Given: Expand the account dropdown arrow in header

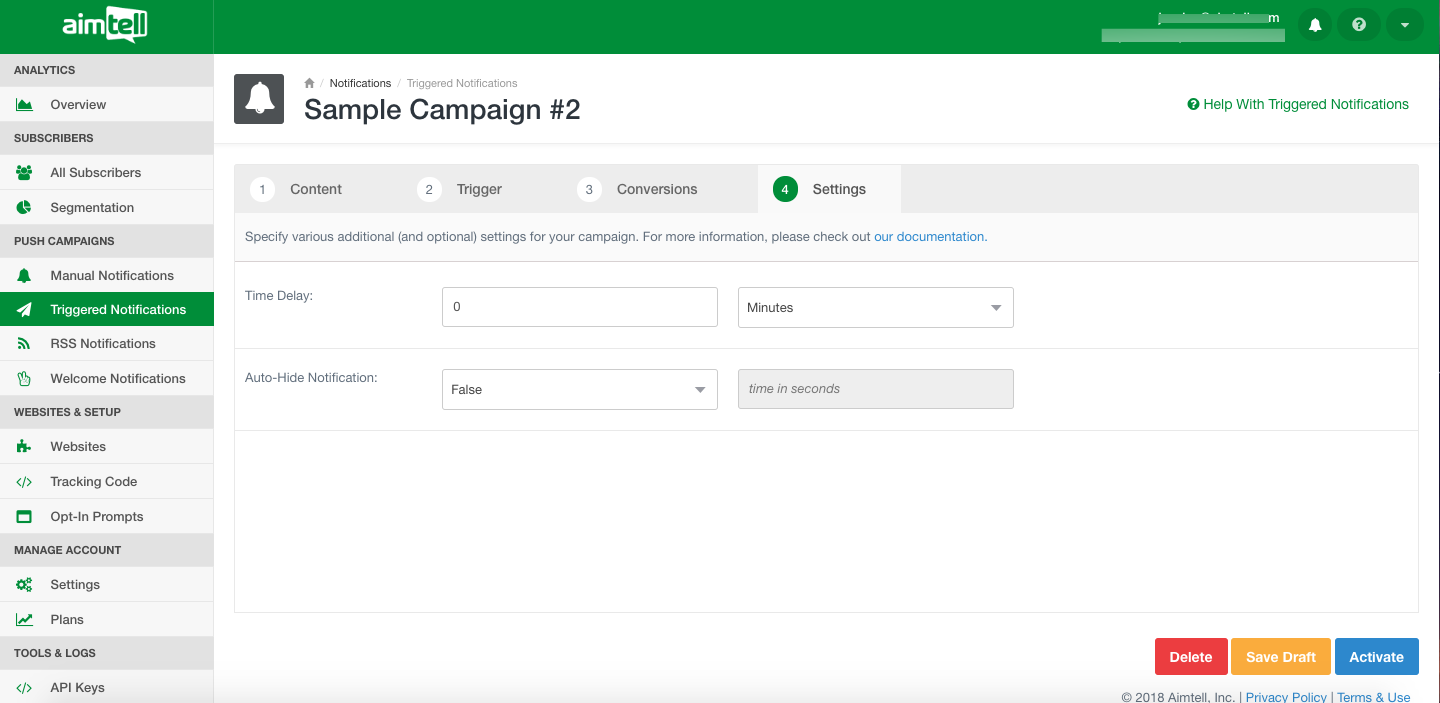Looking at the screenshot, I should point(1404,25).
